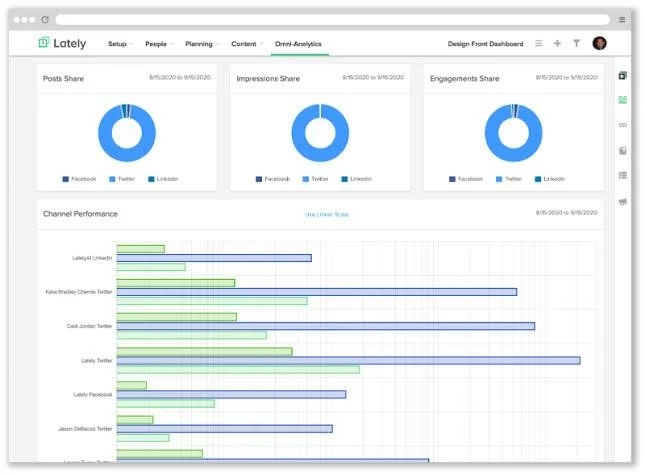This screenshot has width=645, height=475.
Task: Toggle Twitter legend in Impressions Share chart
Action: 315,179
